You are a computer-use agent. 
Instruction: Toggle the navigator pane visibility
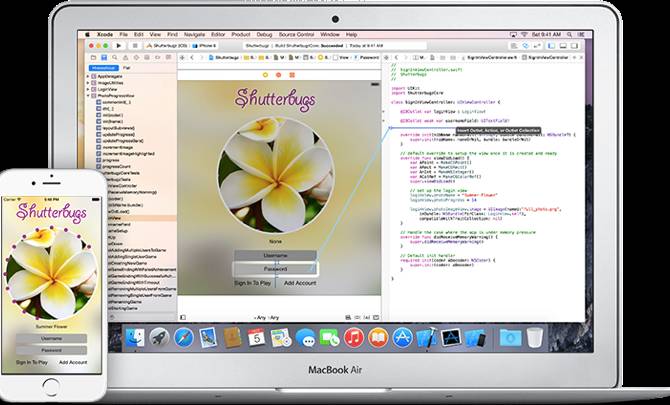[x=552, y=45]
